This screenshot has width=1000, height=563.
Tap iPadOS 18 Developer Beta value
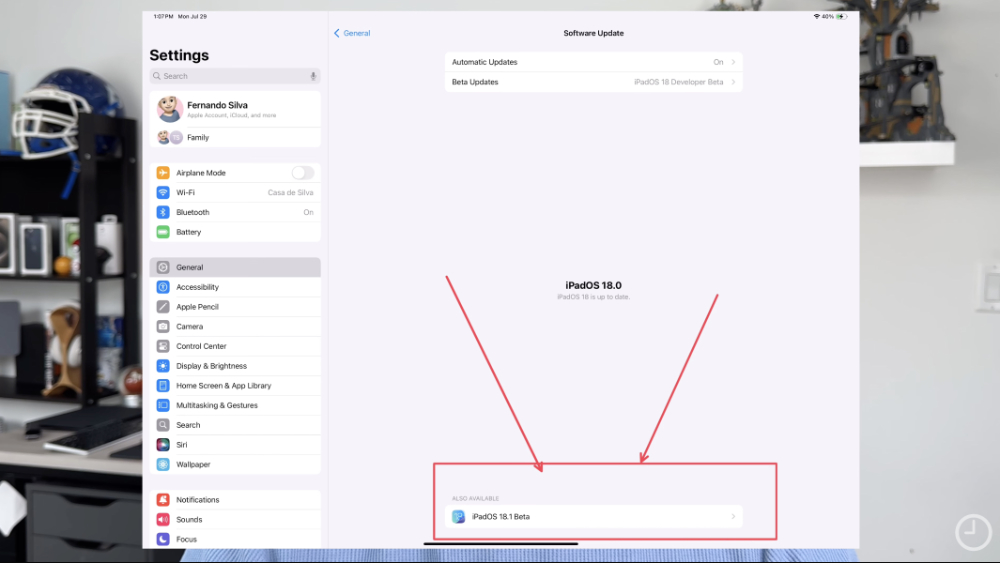(x=679, y=82)
